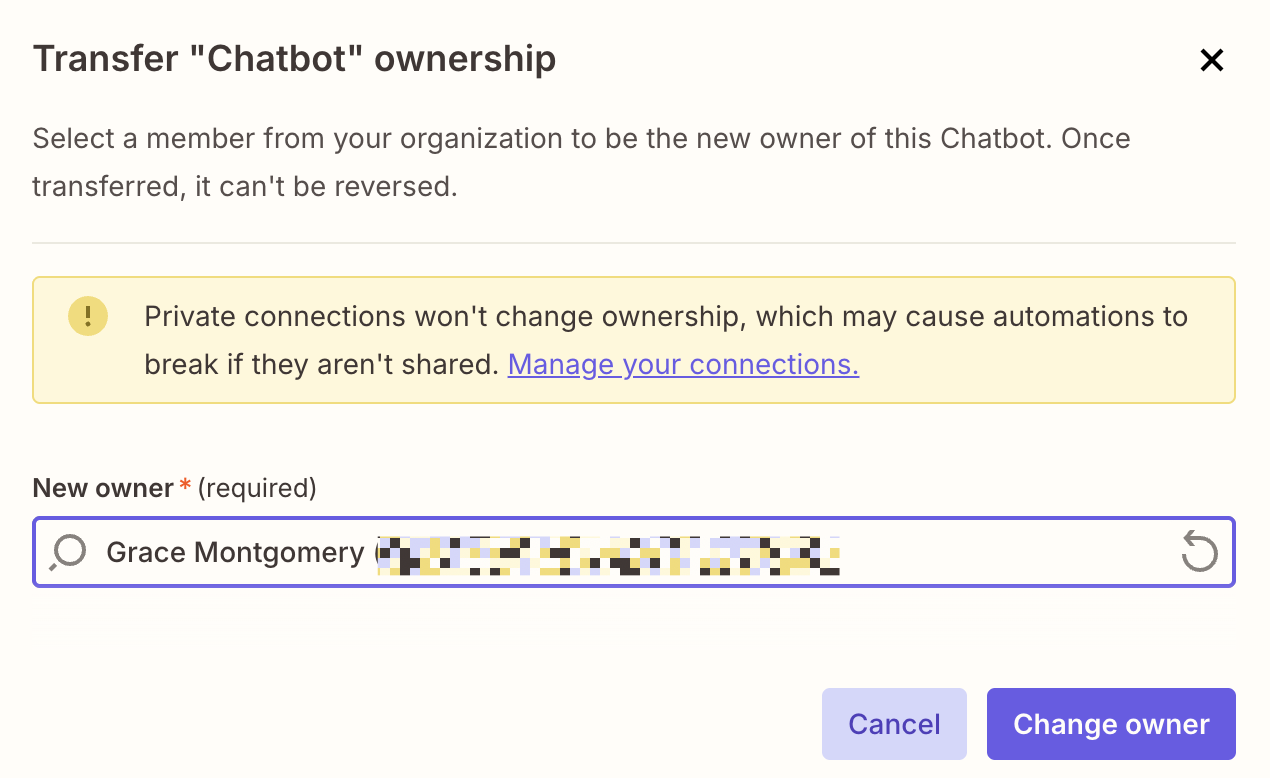Click Cancel to abort the transfer
Viewport: 1270px width, 778px height.
pyautogui.click(x=894, y=723)
